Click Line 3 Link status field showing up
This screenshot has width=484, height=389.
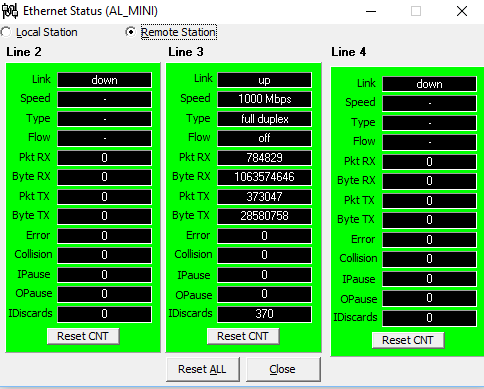265,80
